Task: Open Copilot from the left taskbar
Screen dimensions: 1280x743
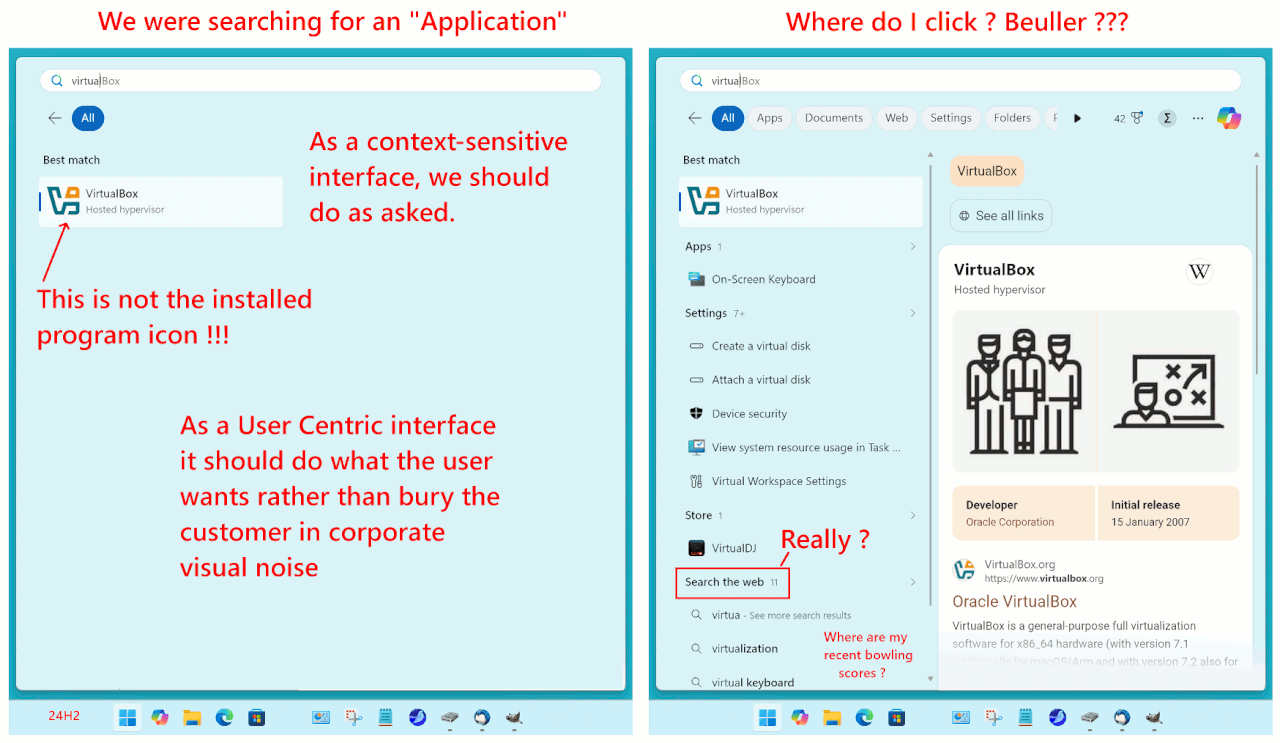Action: (x=159, y=717)
